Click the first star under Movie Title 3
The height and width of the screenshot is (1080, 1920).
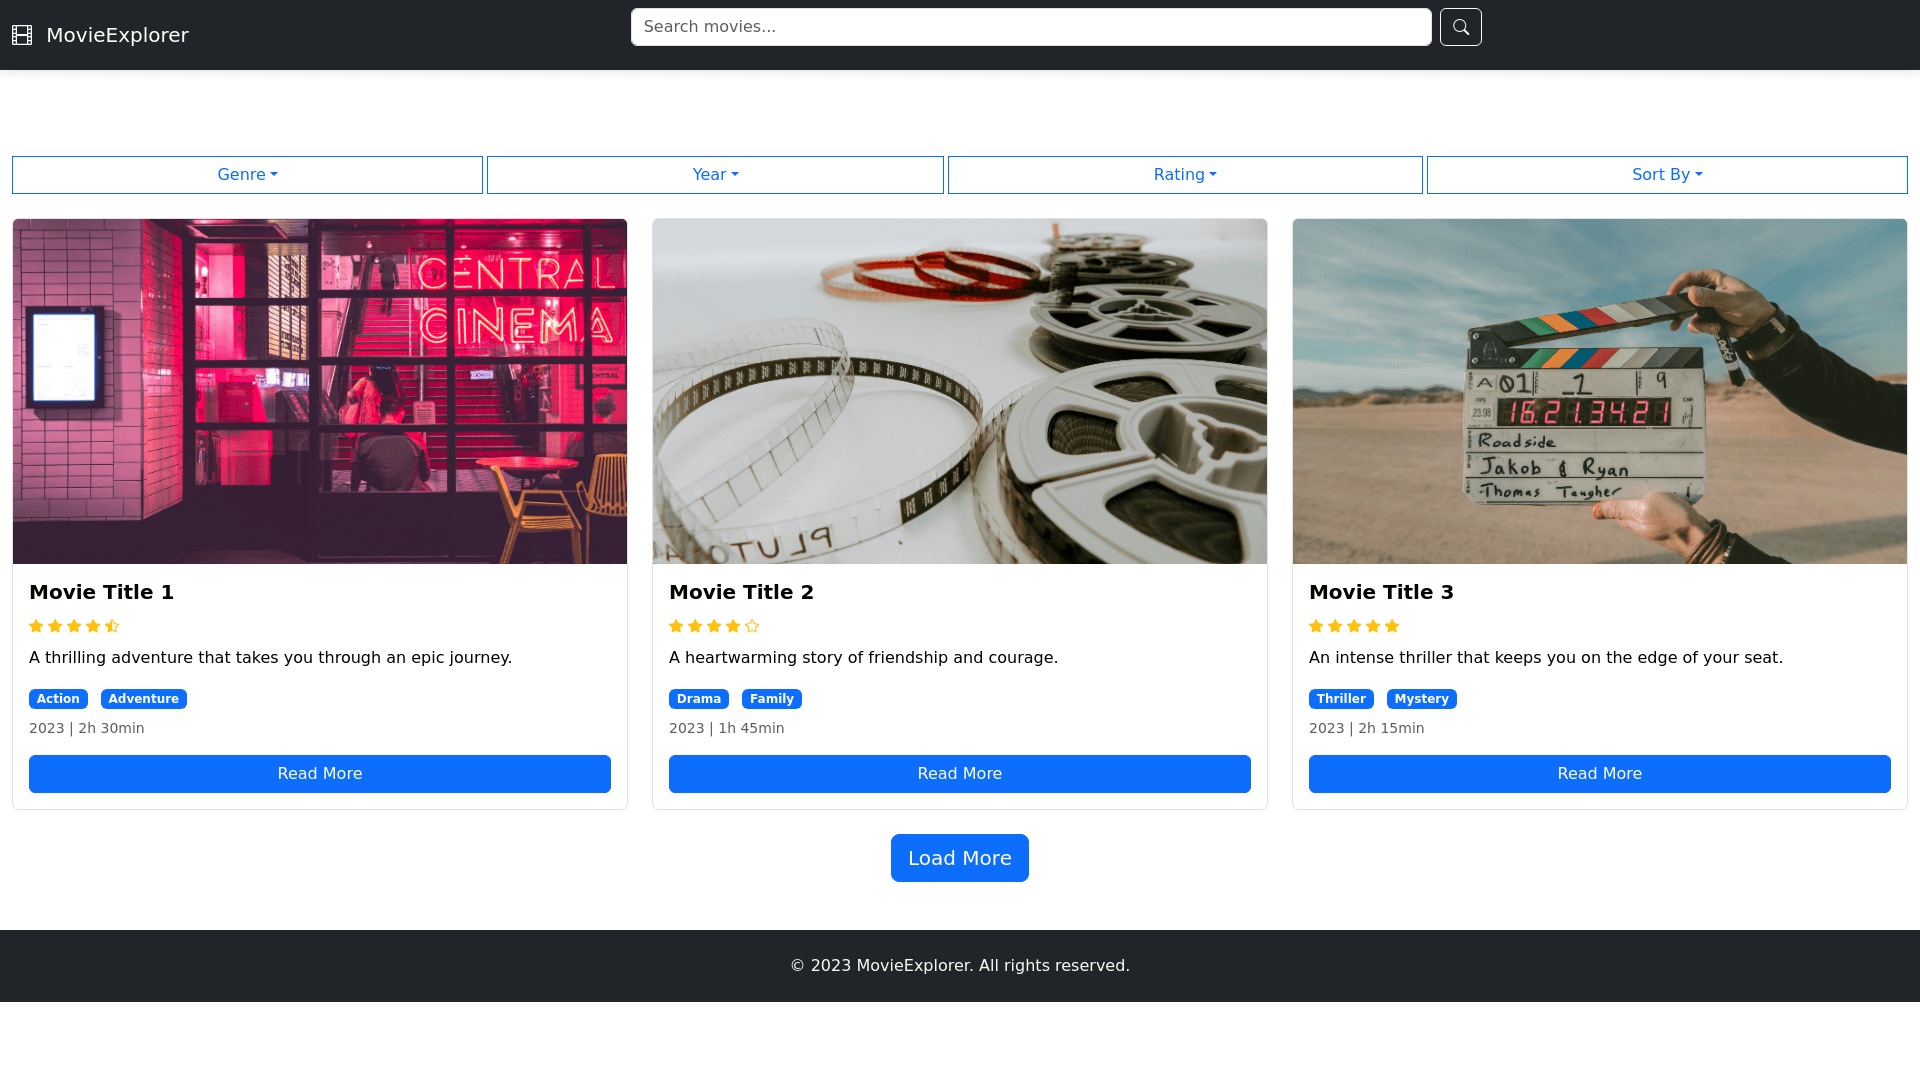tap(1316, 626)
